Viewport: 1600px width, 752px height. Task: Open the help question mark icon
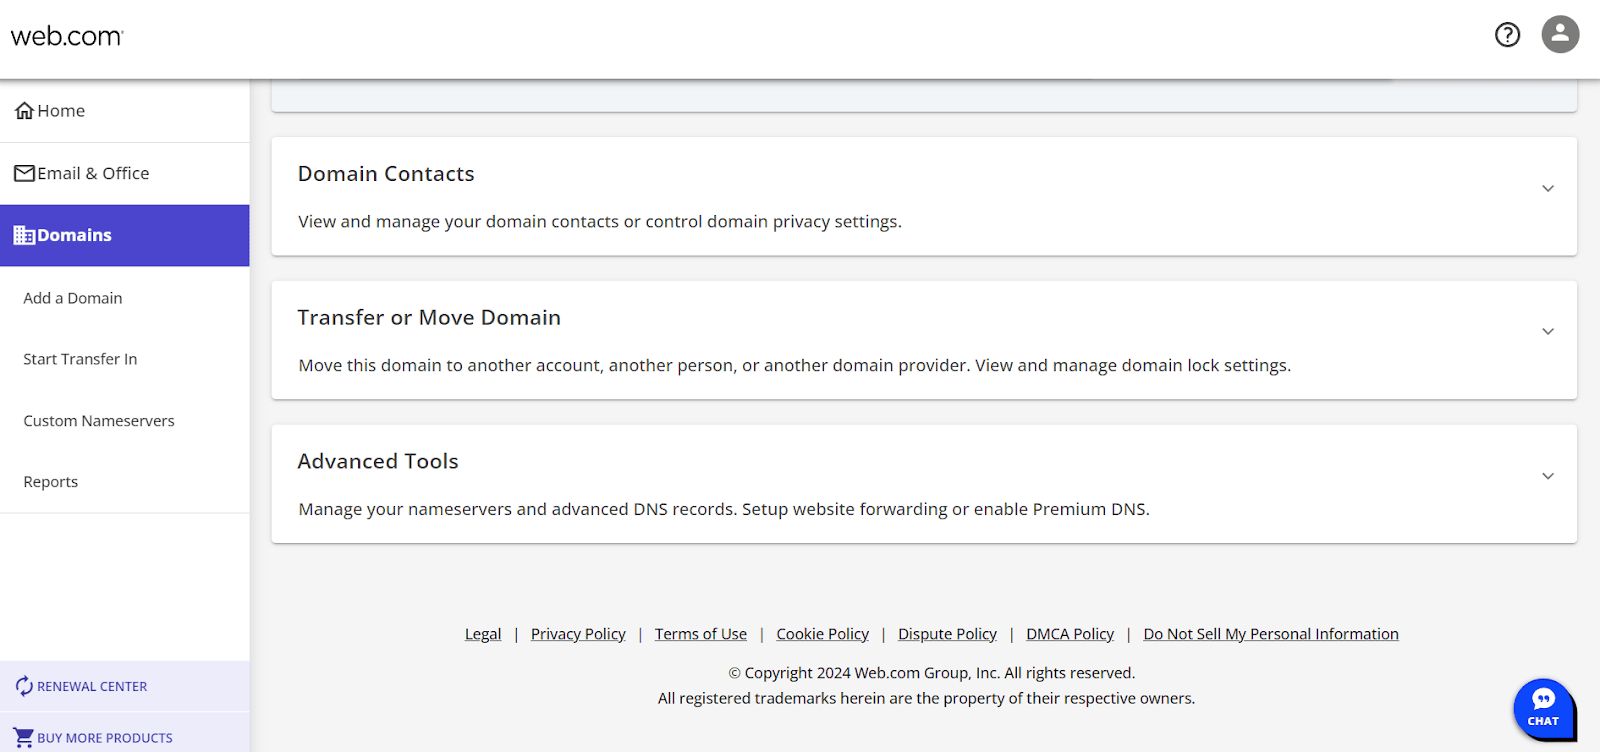click(x=1507, y=35)
